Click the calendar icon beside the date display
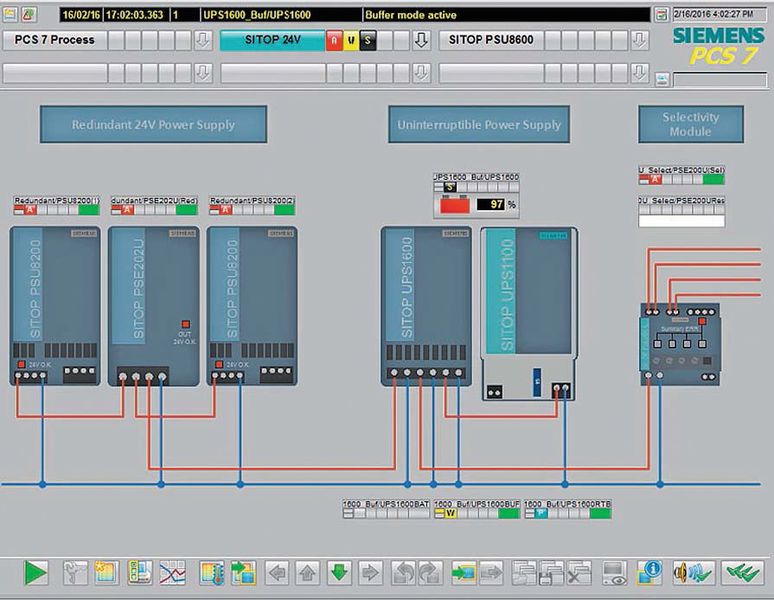Viewport: 774px width, 600px height. pyautogui.click(x=661, y=14)
